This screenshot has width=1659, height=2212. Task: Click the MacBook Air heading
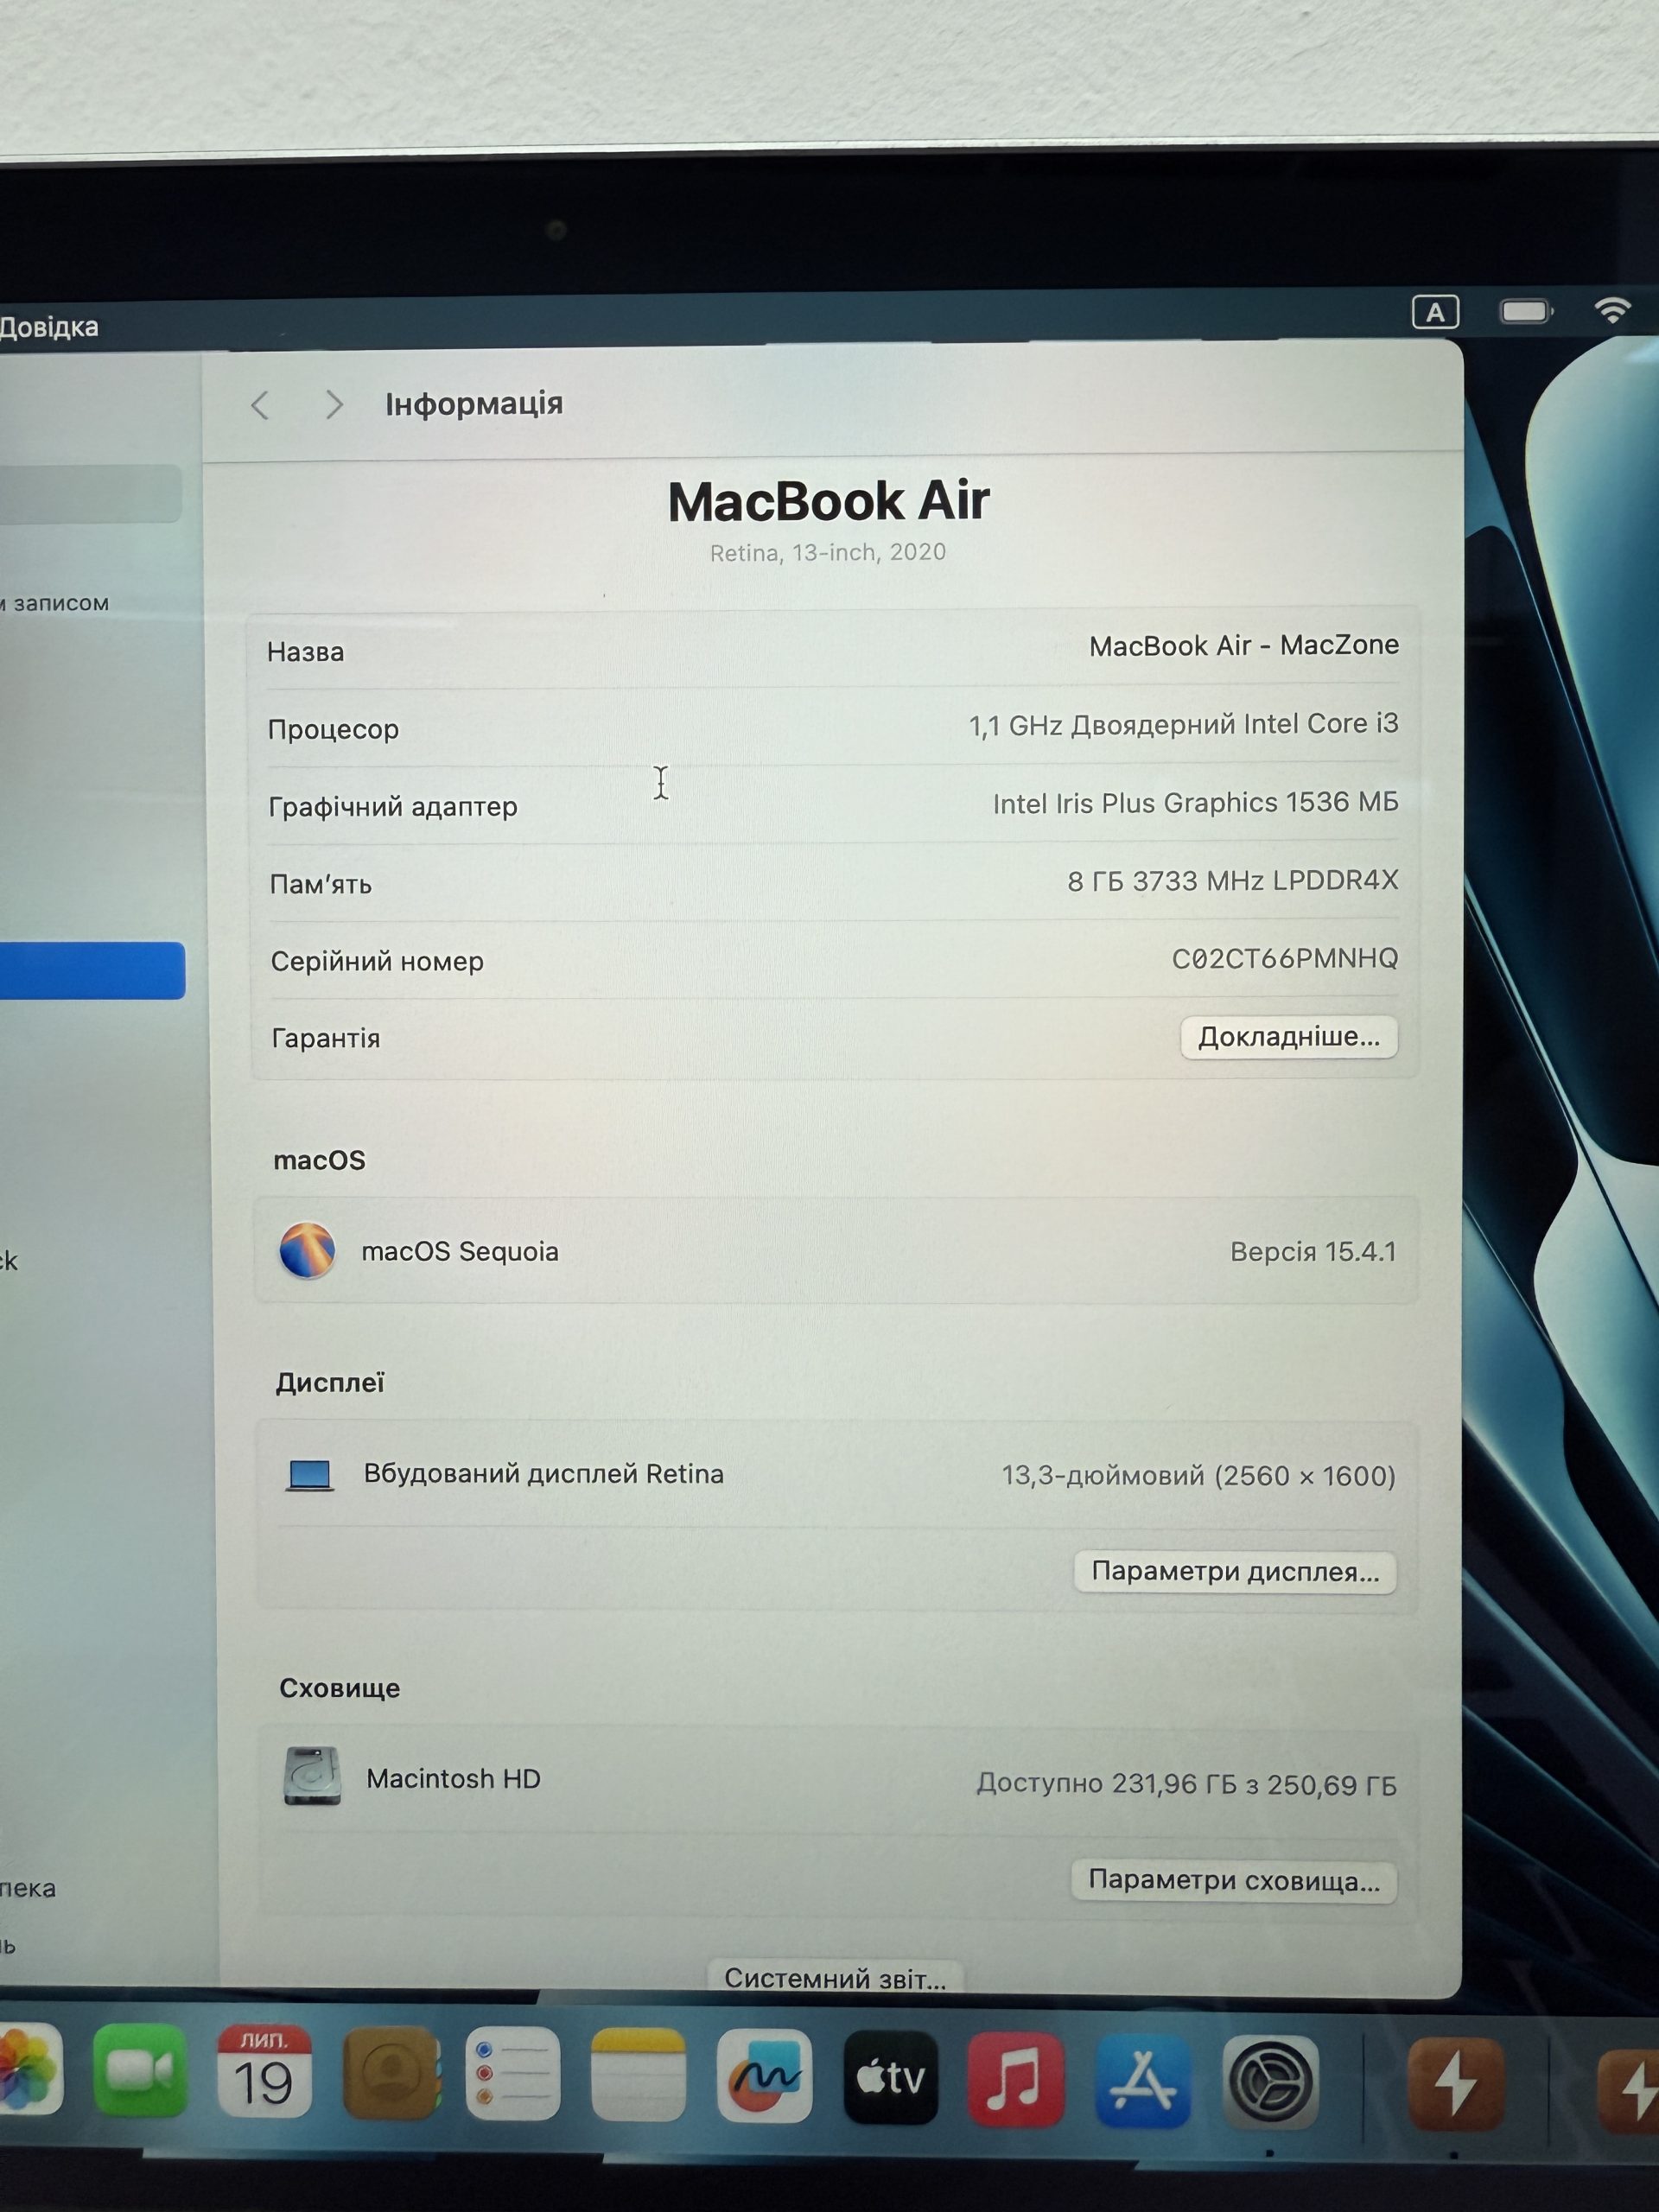[x=829, y=501]
